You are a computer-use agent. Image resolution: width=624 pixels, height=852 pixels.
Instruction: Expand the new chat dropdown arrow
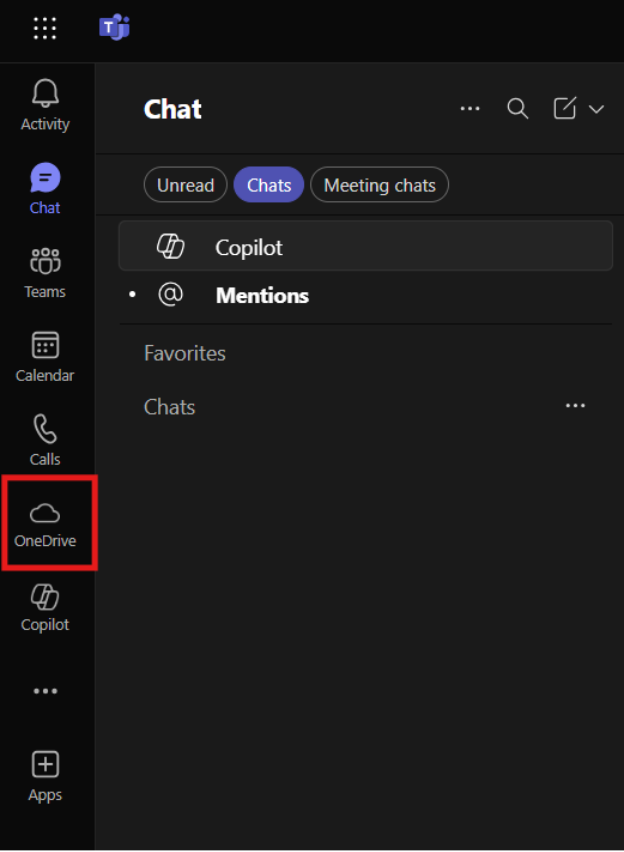click(597, 109)
